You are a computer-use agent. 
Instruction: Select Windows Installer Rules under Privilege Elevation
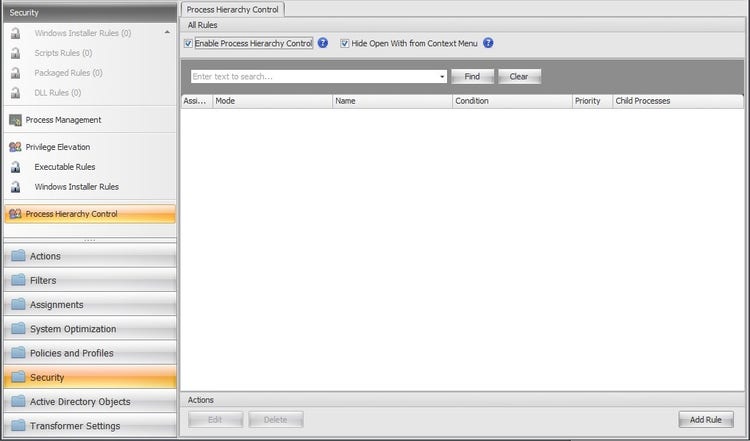click(77, 187)
